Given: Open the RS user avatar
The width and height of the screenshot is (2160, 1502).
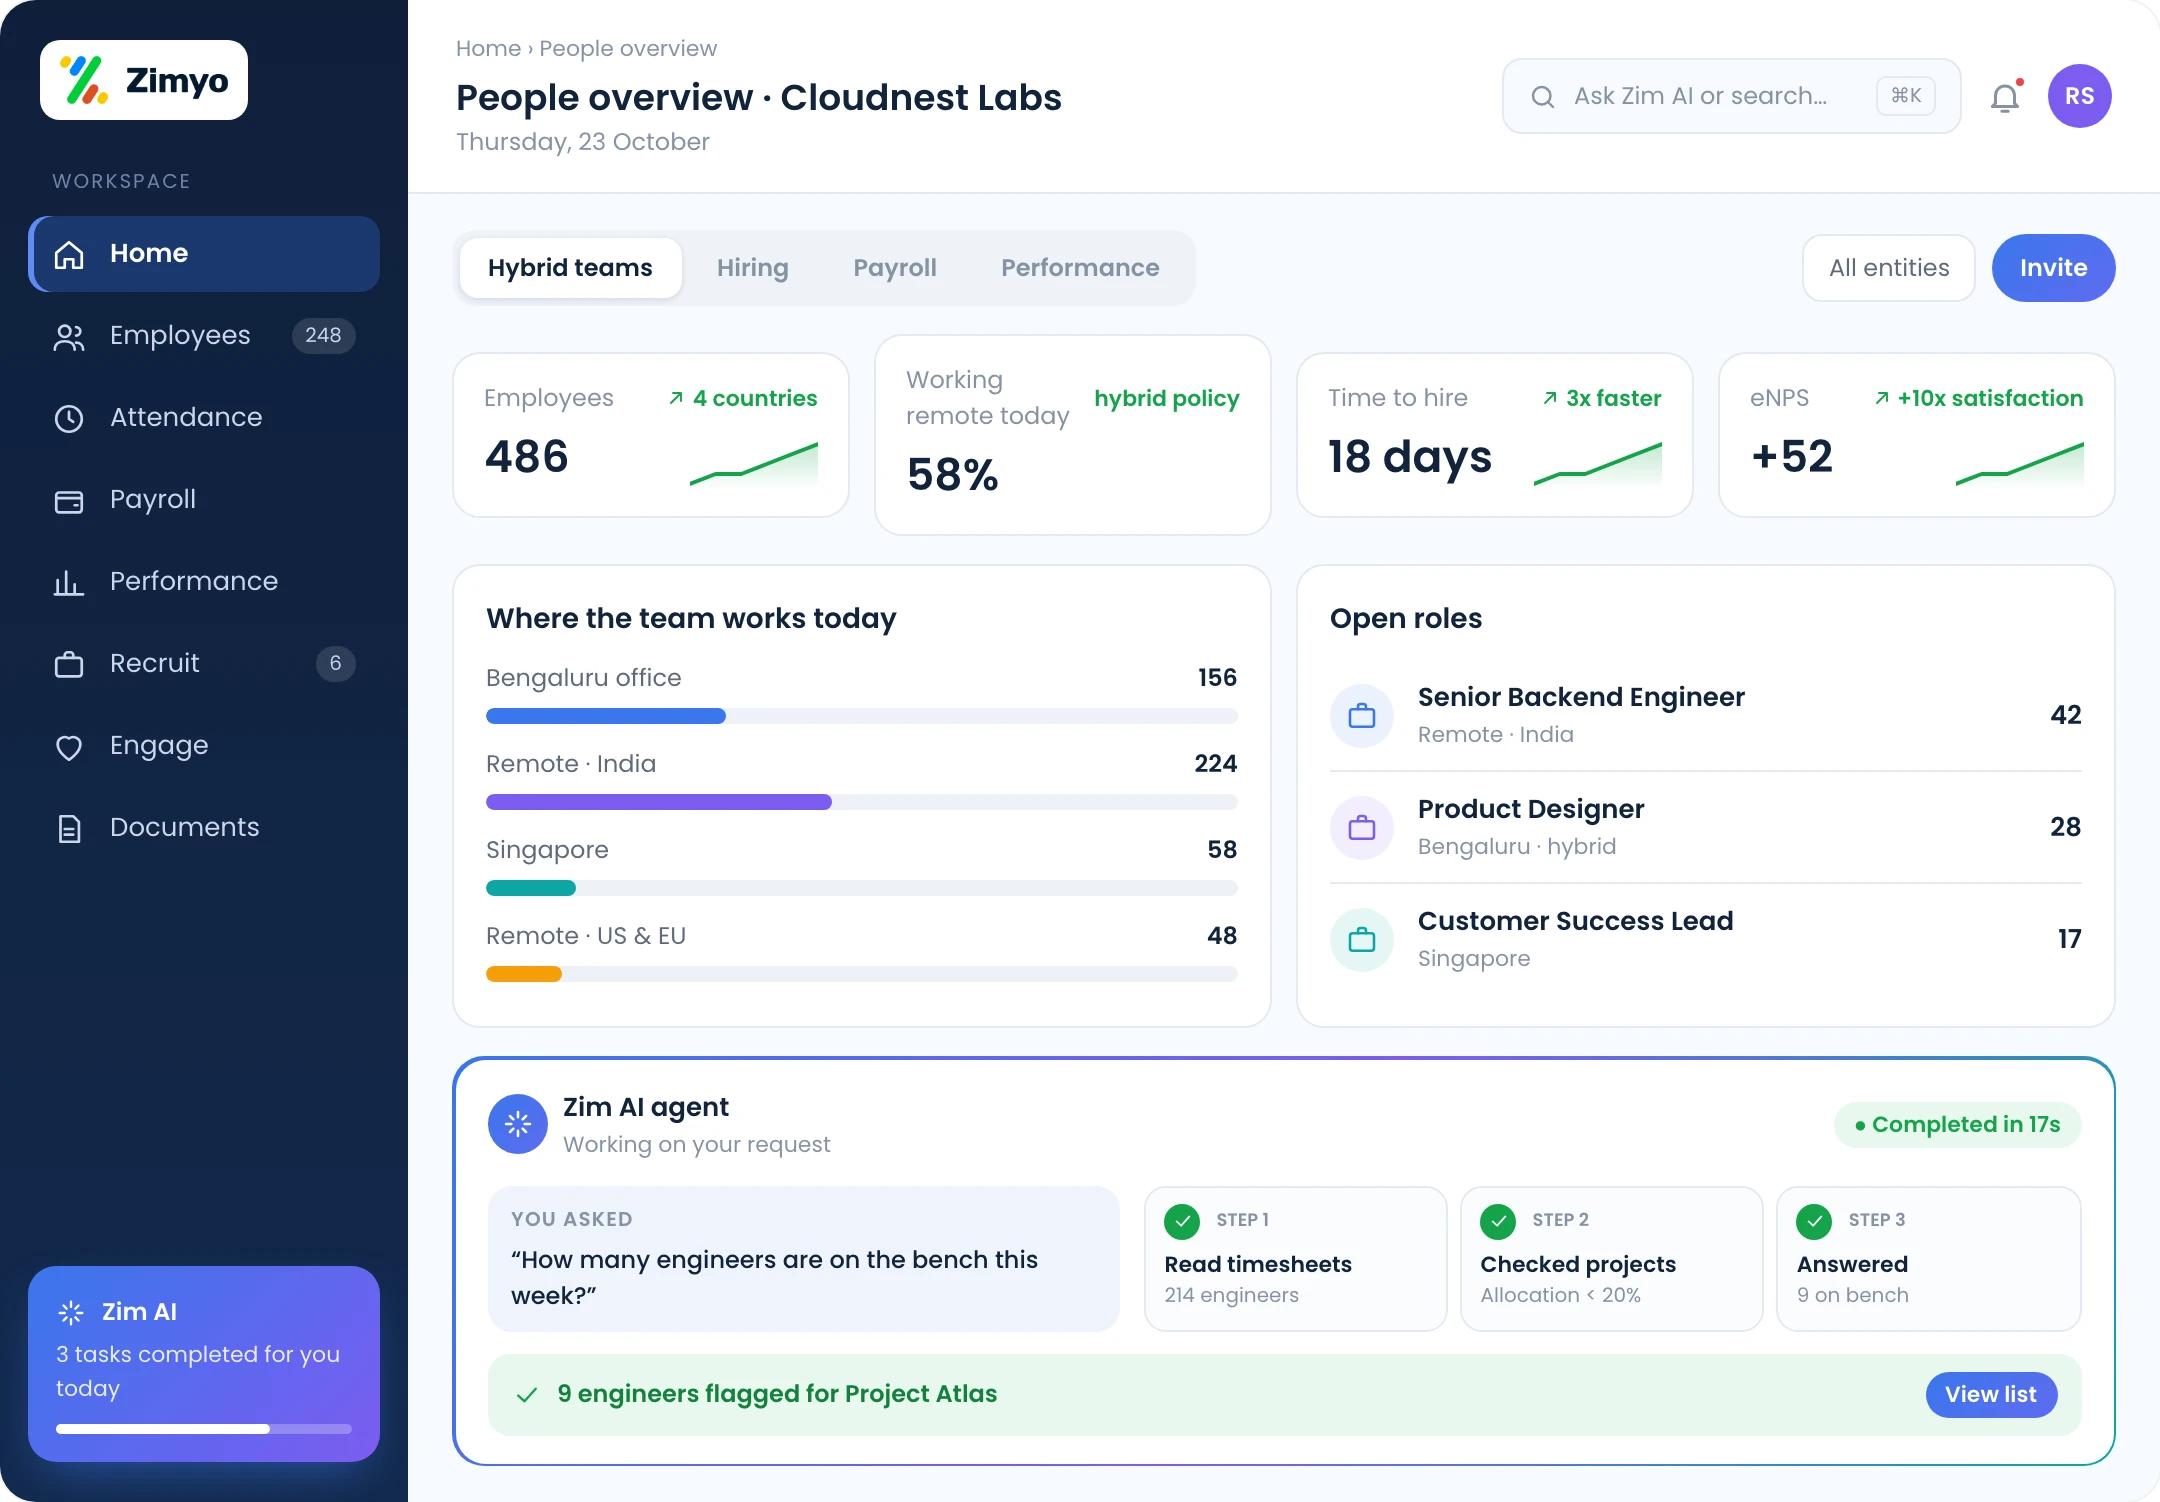Looking at the screenshot, I should click(x=2080, y=96).
